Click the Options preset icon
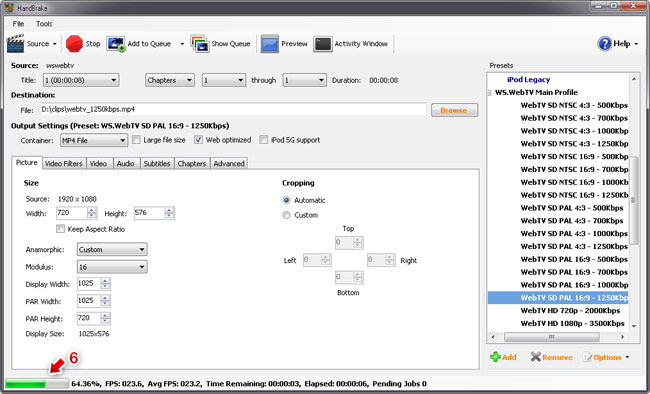 588,357
